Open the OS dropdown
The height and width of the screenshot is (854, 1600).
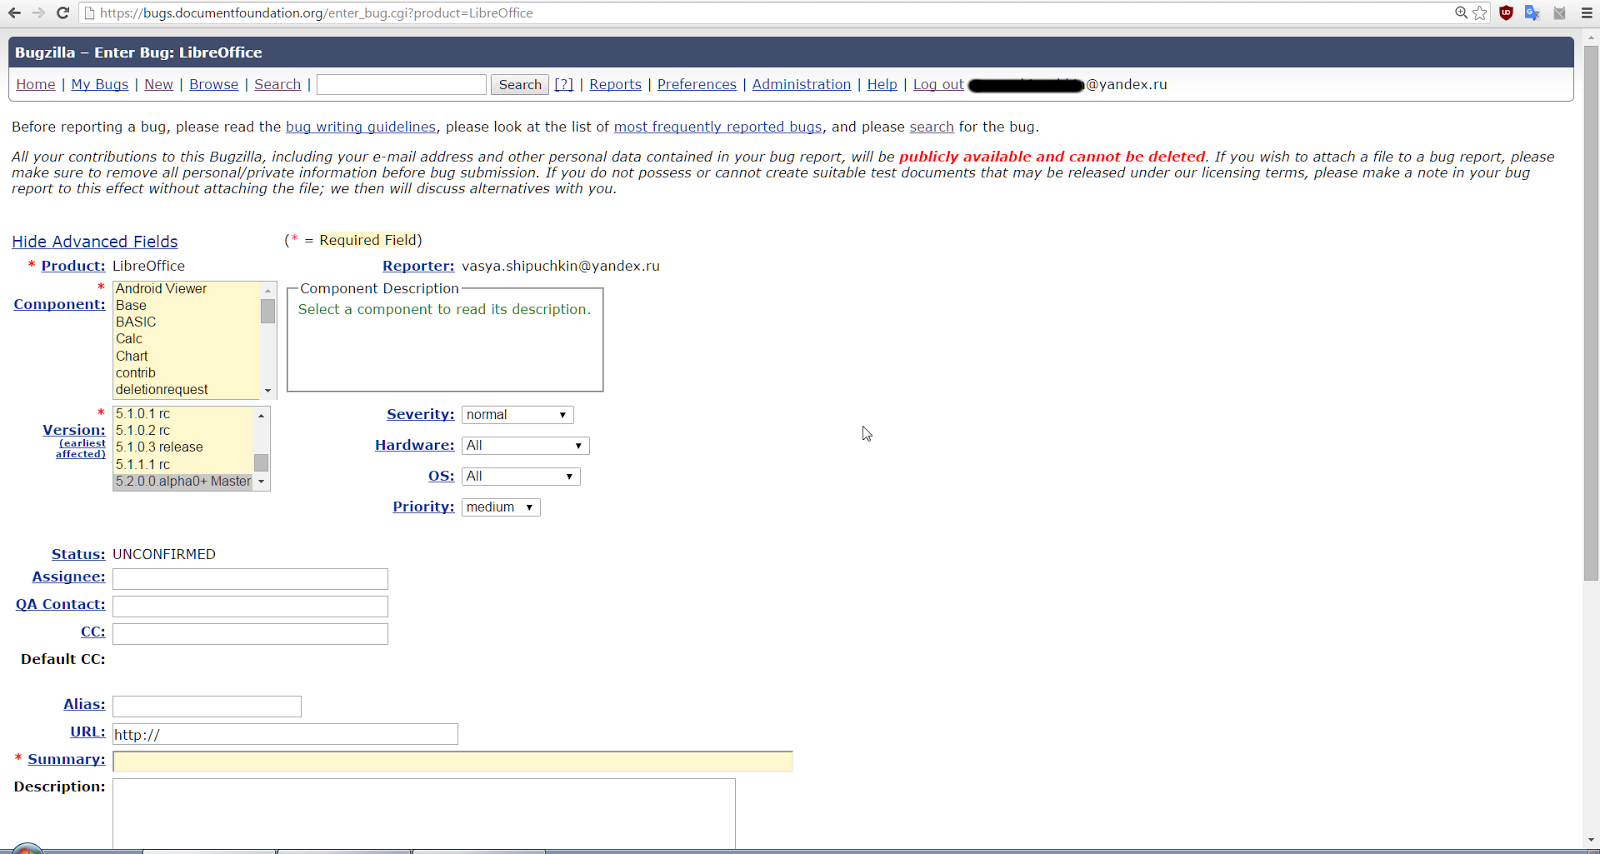[521, 477]
